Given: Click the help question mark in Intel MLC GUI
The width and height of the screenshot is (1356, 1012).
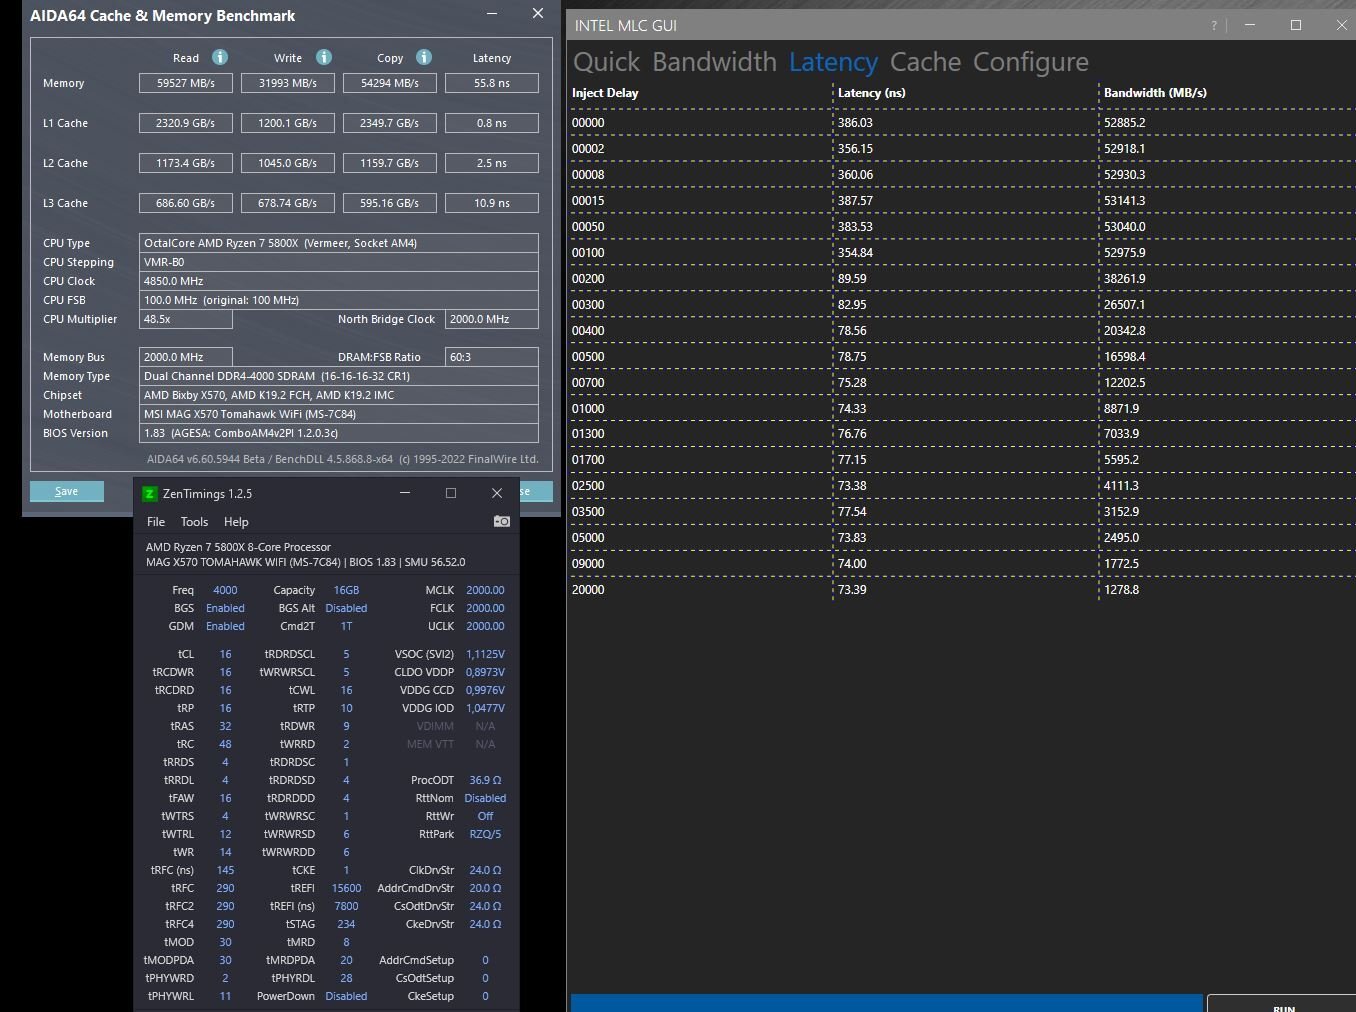Looking at the screenshot, I should point(1214,26).
